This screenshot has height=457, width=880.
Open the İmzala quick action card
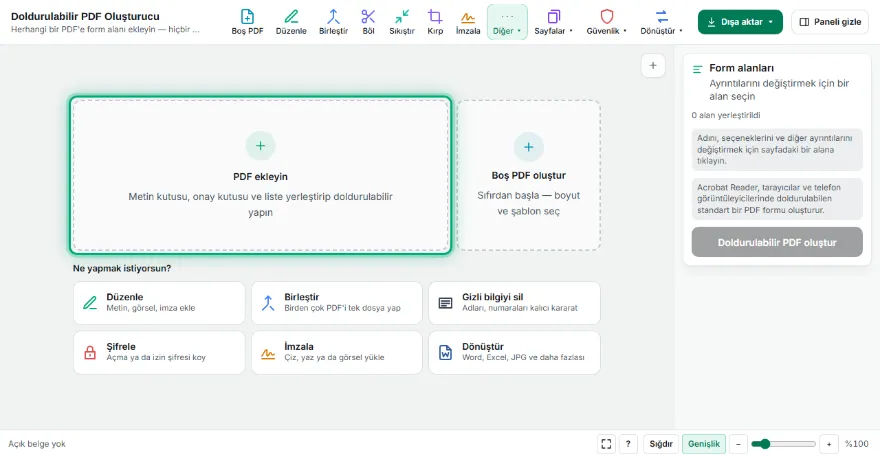point(337,353)
